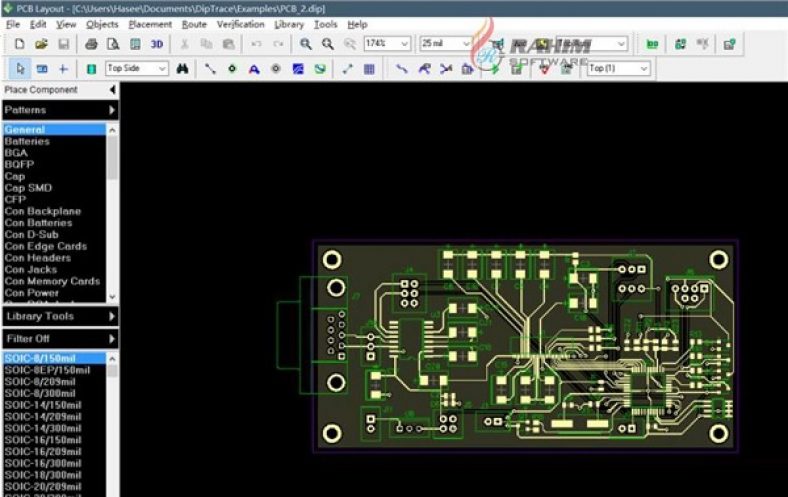Viewport: 788px width, 497px height.
Task: Select the Con Memory Cards library
Action: tap(54, 281)
